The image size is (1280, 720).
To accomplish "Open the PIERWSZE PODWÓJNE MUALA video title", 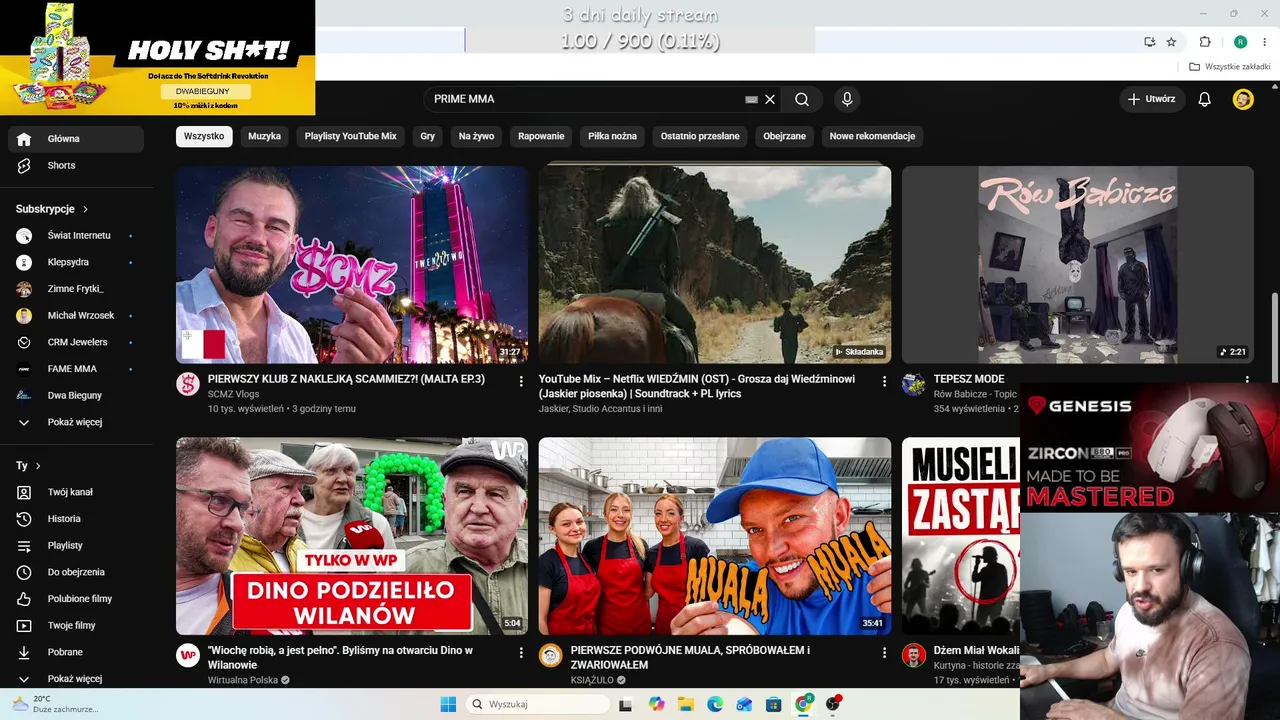I will tap(691, 657).
